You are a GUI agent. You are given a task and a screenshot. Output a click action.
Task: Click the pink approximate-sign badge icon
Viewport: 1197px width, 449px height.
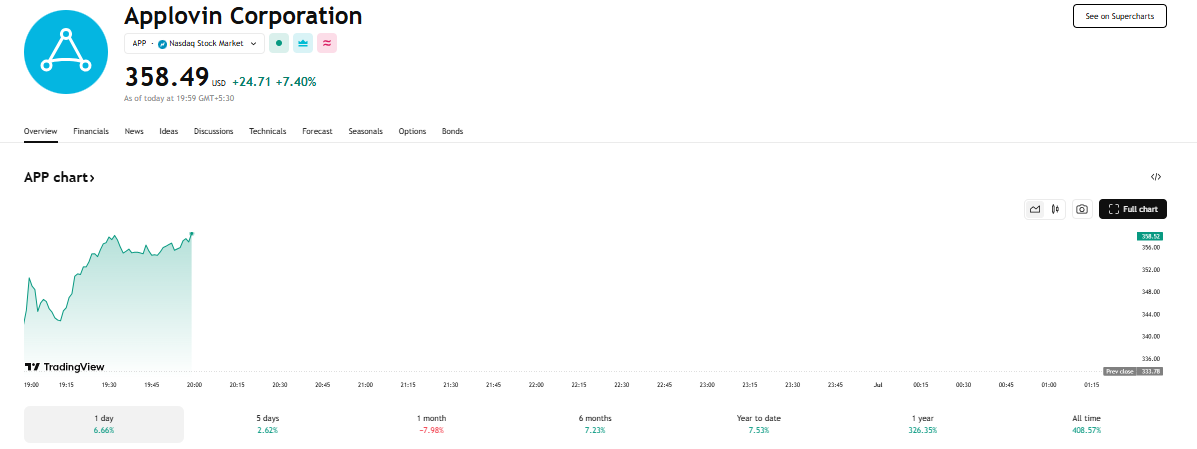pos(327,44)
